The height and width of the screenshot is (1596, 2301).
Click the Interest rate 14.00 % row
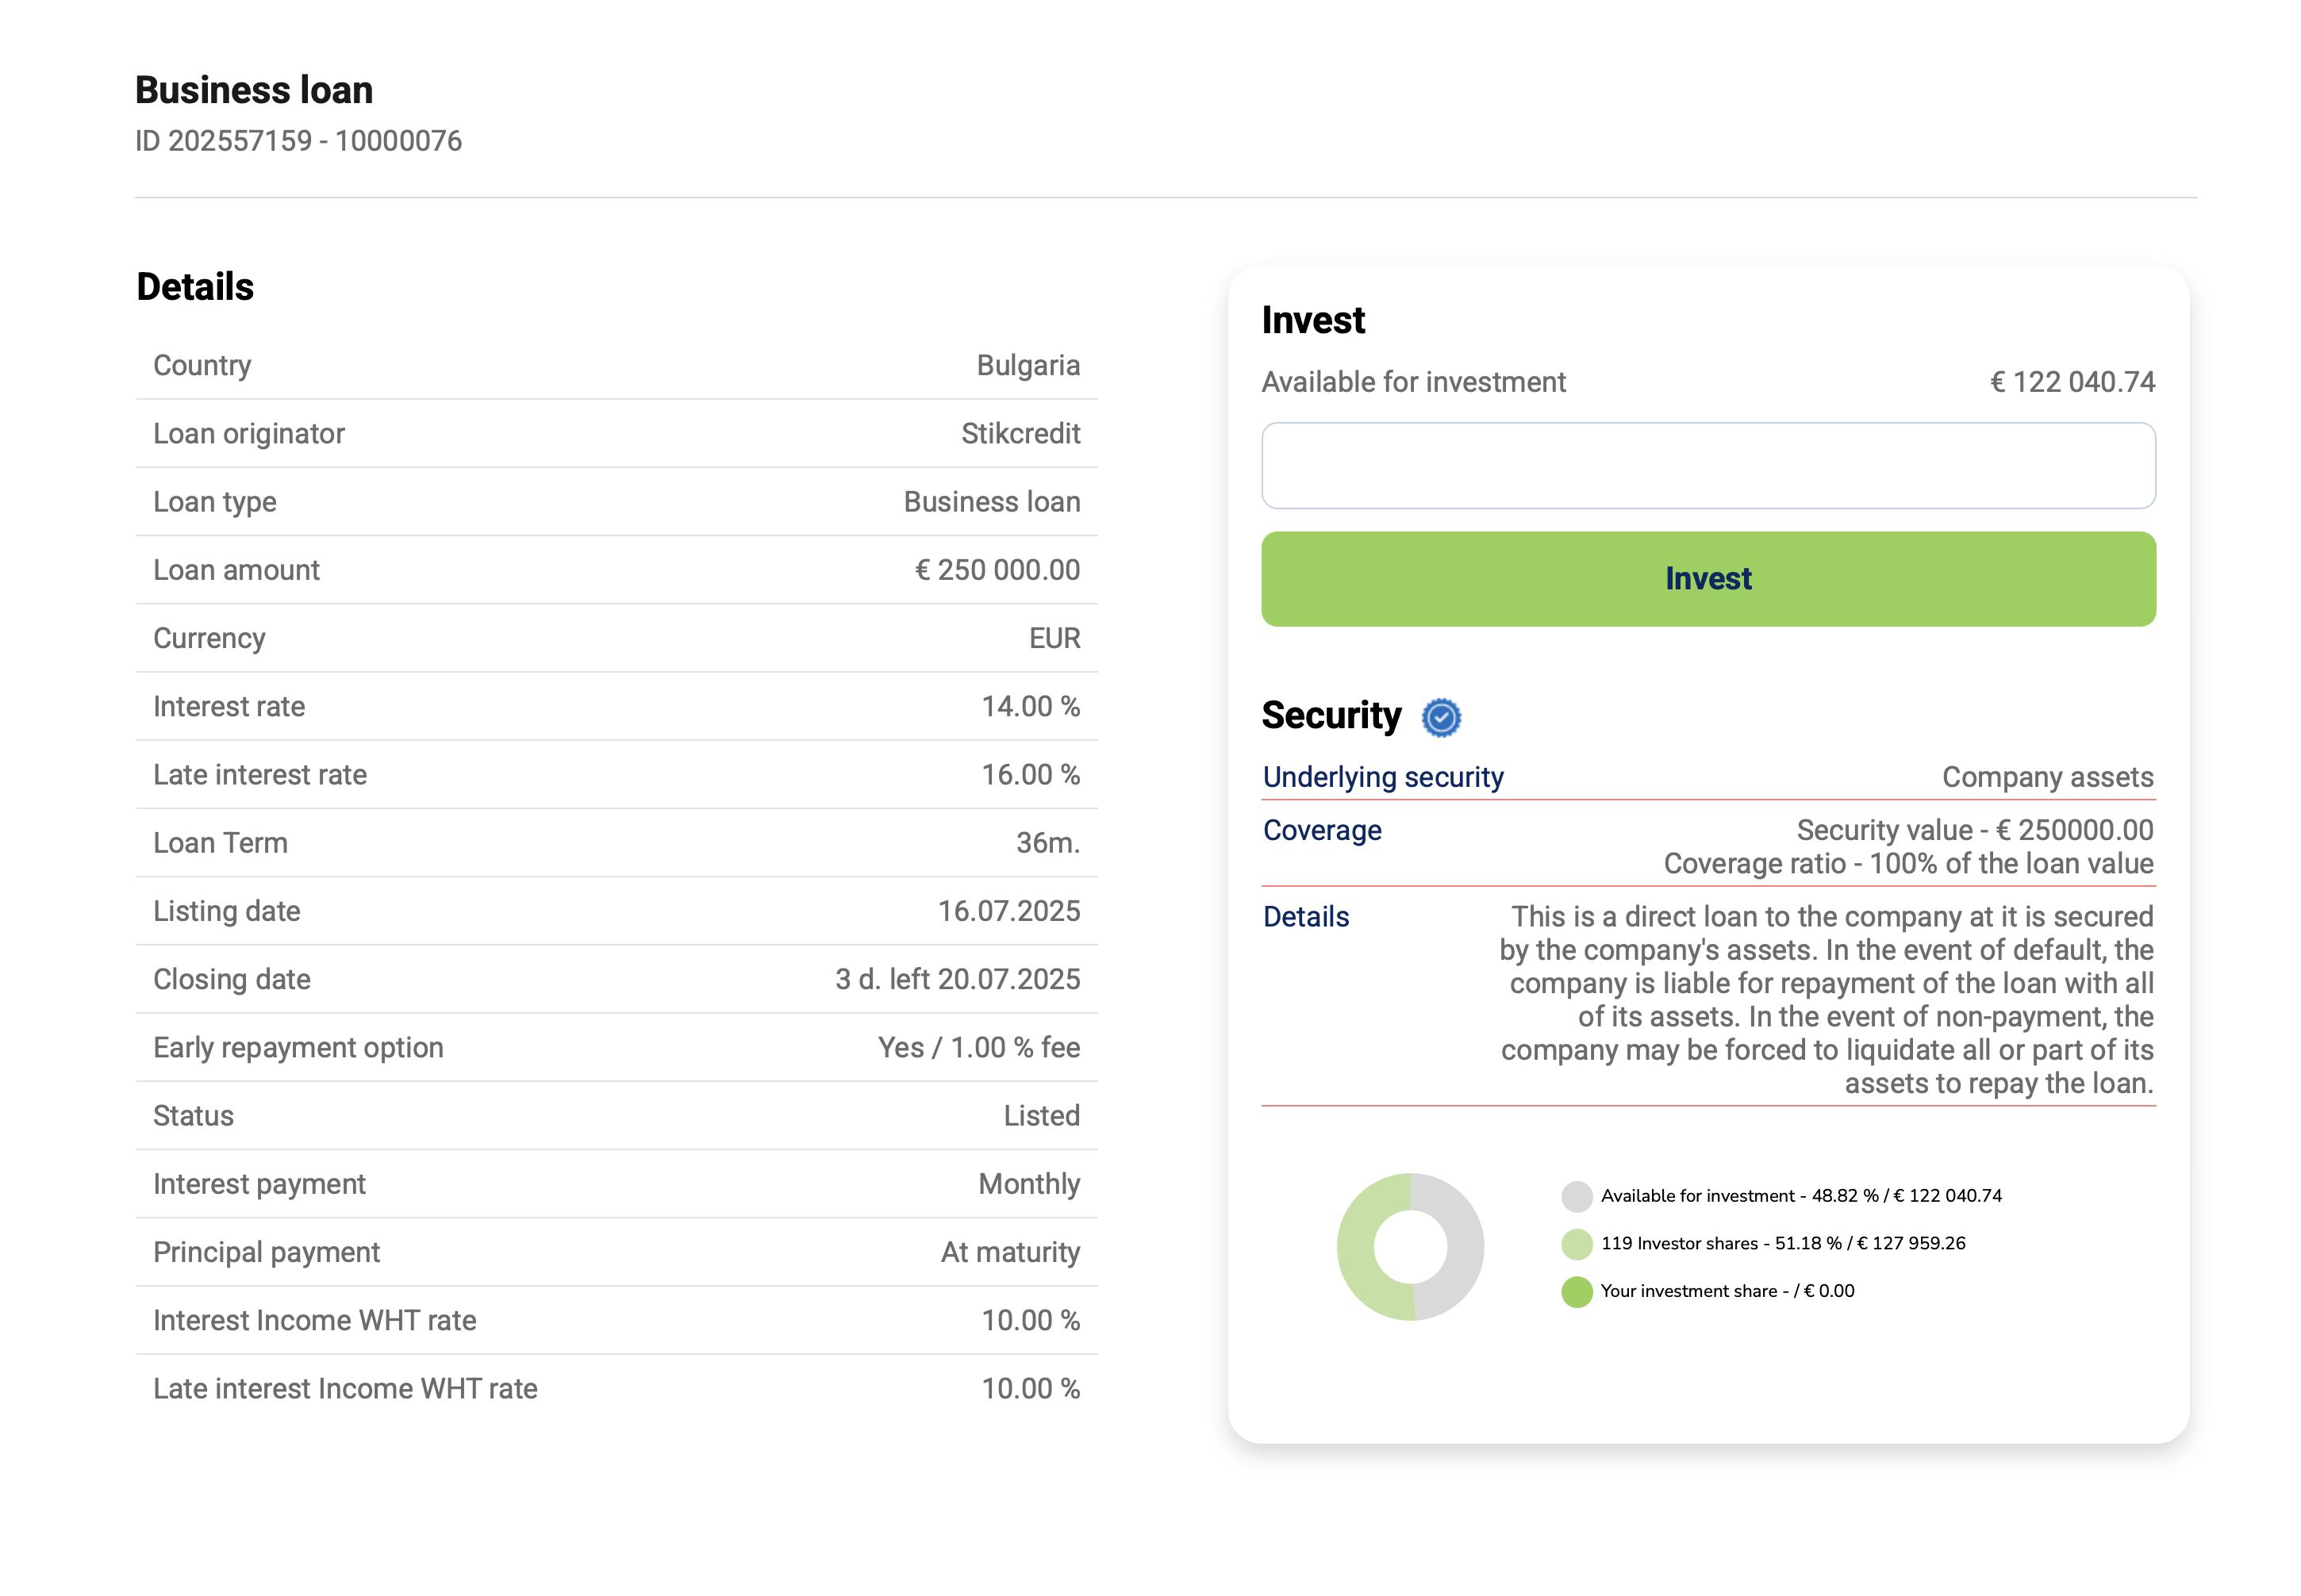(x=616, y=706)
